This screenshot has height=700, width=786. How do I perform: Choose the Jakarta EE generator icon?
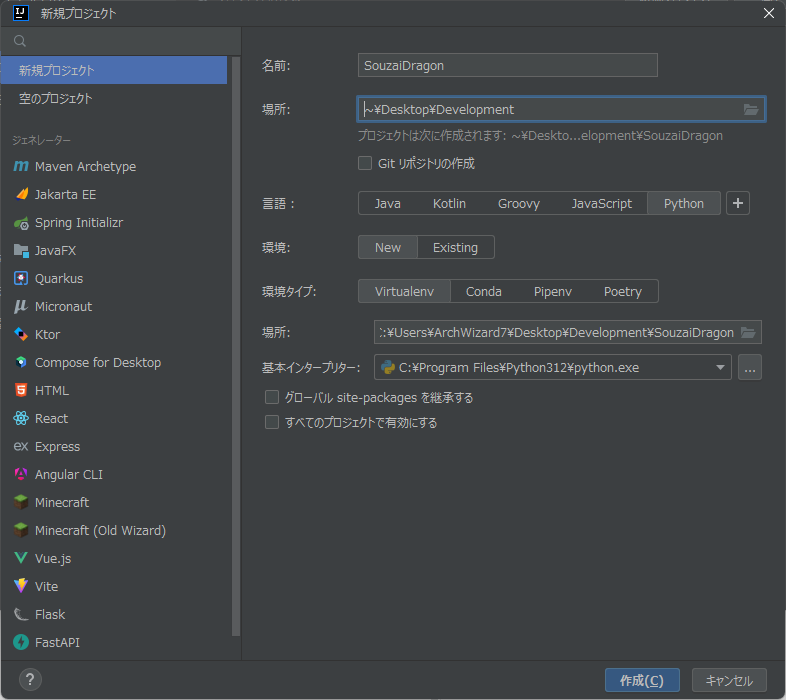(21, 194)
